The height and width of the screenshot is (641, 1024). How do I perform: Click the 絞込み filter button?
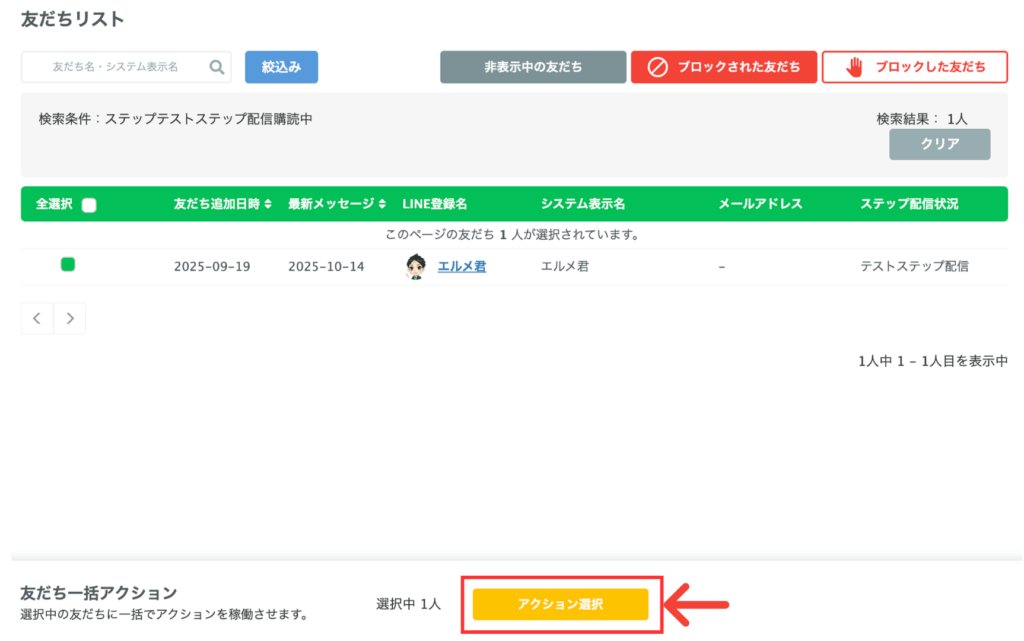(281, 67)
